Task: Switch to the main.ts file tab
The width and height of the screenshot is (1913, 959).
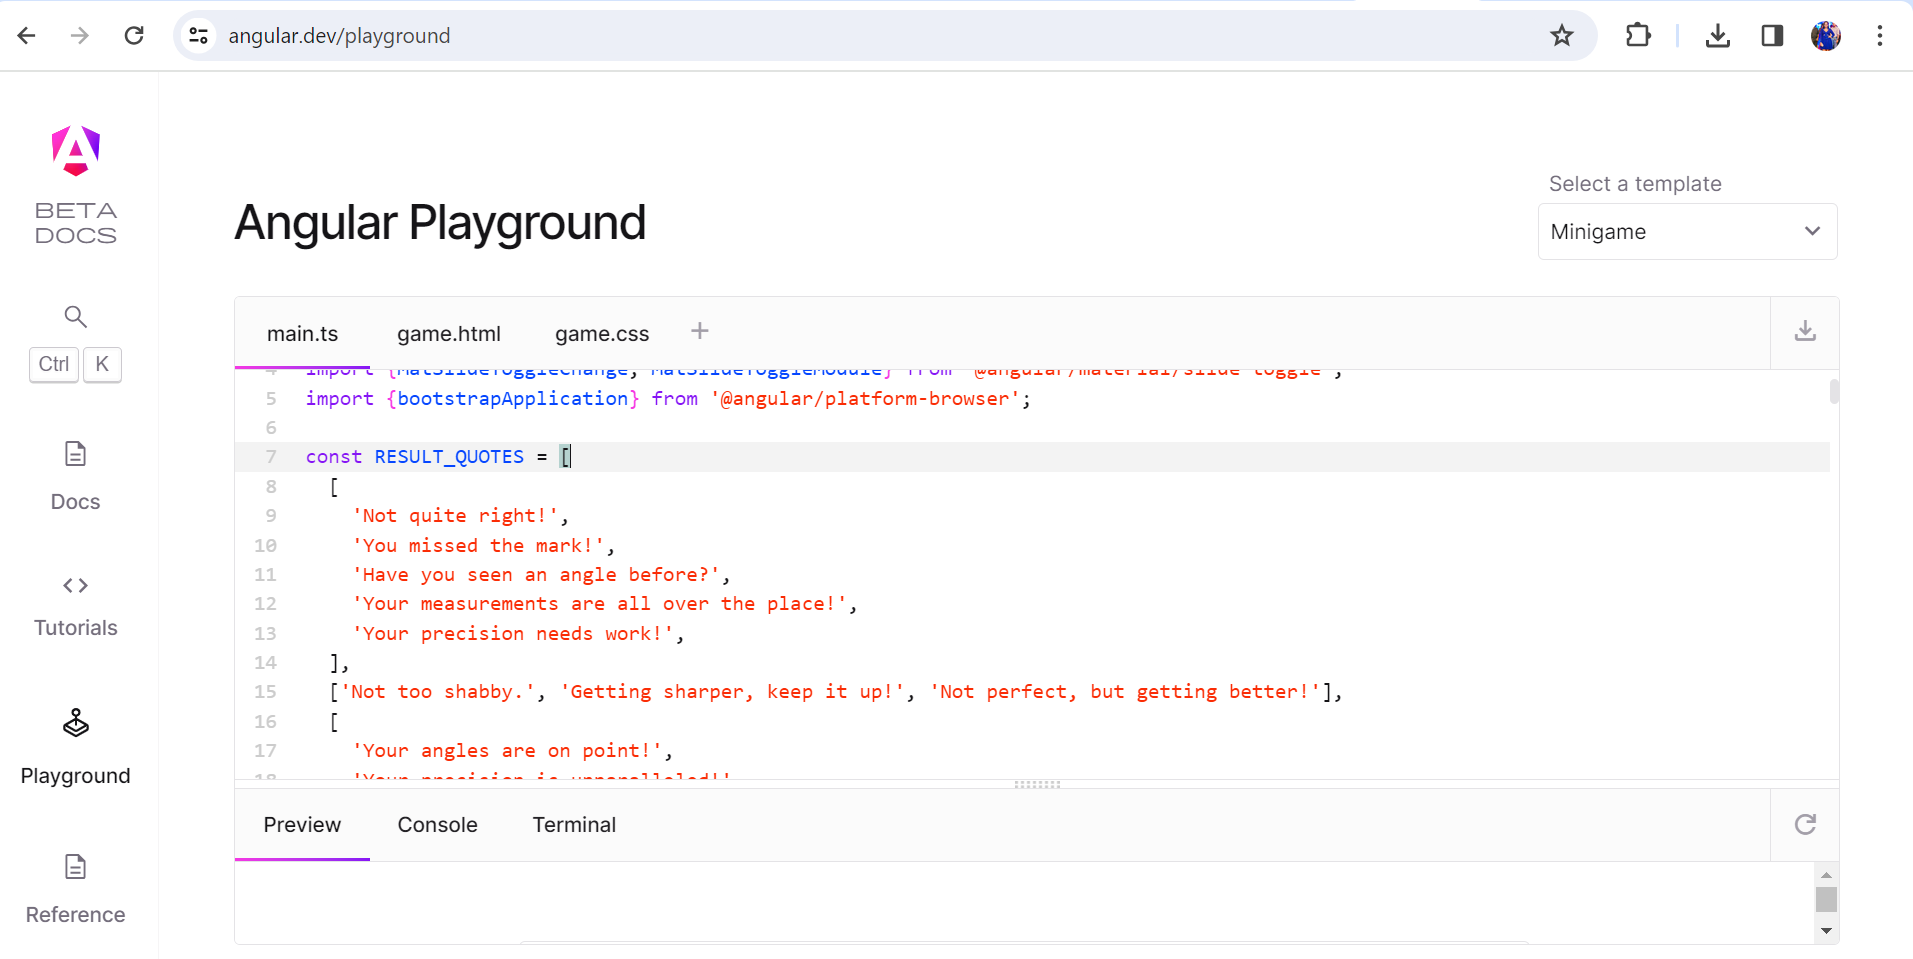Action: pyautogui.click(x=302, y=334)
